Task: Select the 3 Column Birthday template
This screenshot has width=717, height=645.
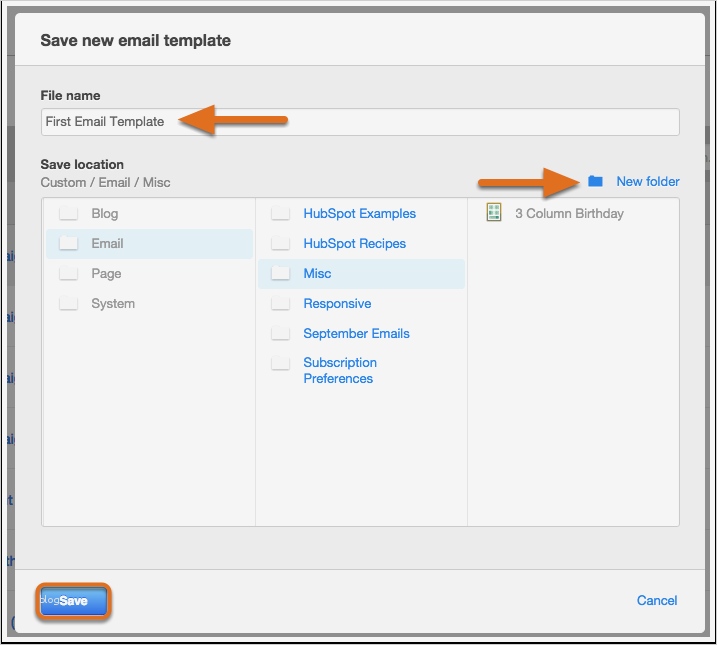Action: coord(569,214)
